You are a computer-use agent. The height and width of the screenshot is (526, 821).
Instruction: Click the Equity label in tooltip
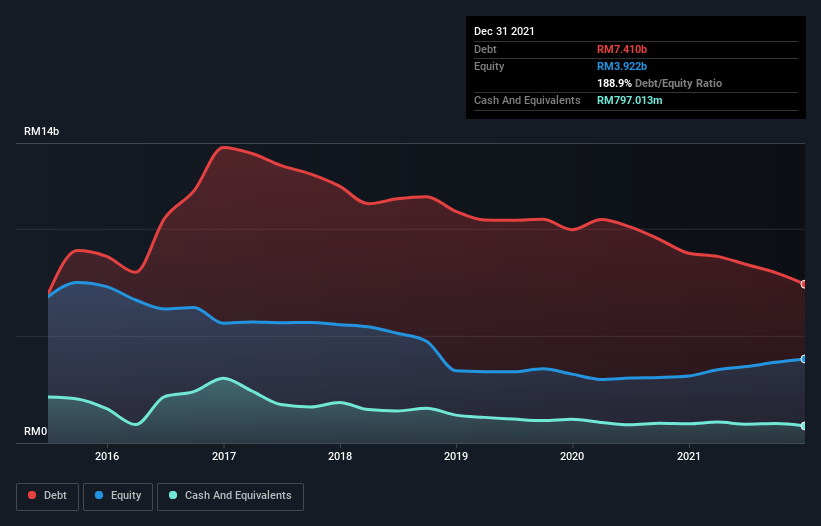coord(489,66)
